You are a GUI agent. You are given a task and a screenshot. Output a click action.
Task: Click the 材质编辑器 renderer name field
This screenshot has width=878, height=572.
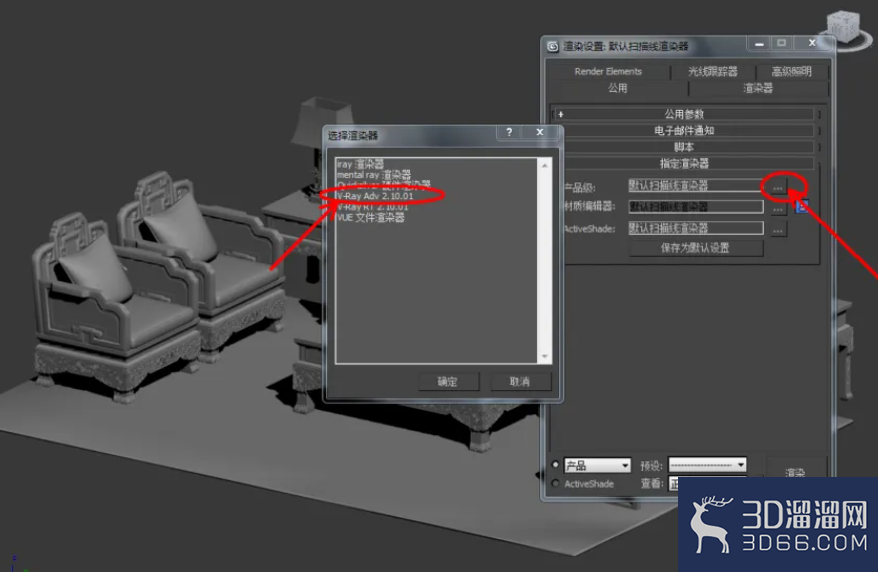[695, 207]
